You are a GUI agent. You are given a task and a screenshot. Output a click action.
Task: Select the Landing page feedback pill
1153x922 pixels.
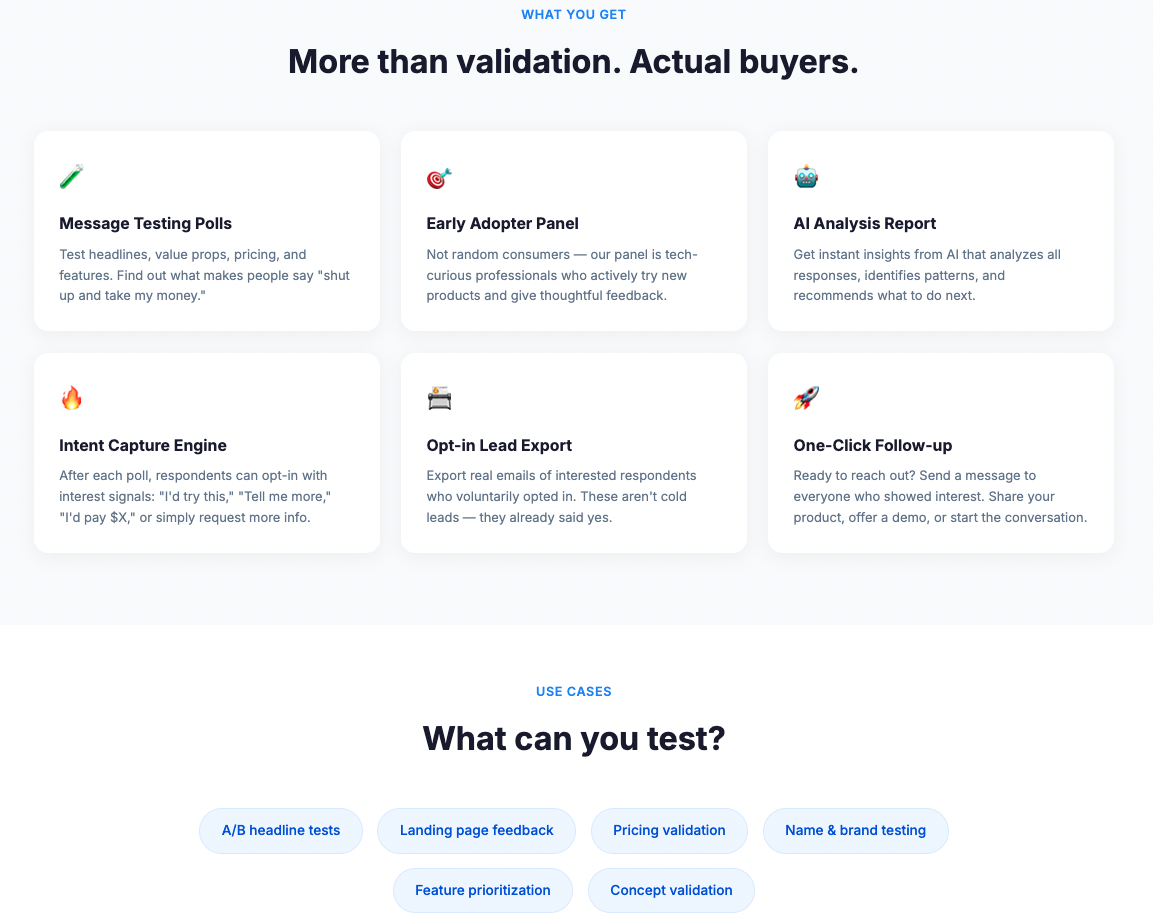(x=476, y=830)
